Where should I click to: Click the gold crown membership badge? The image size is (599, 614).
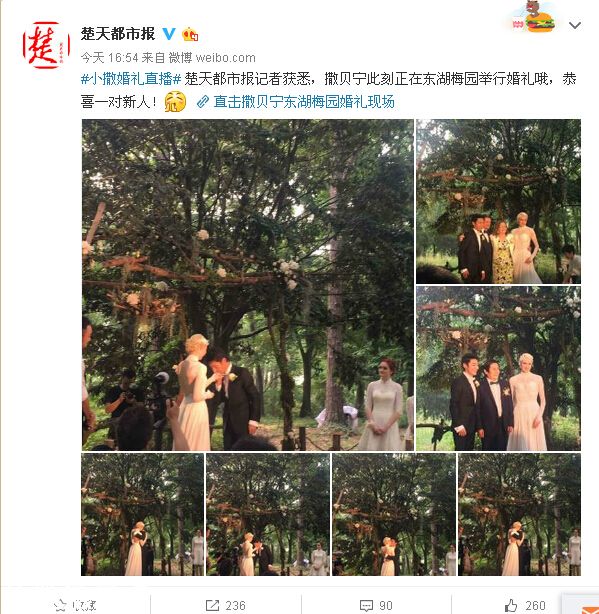click(x=190, y=34)
